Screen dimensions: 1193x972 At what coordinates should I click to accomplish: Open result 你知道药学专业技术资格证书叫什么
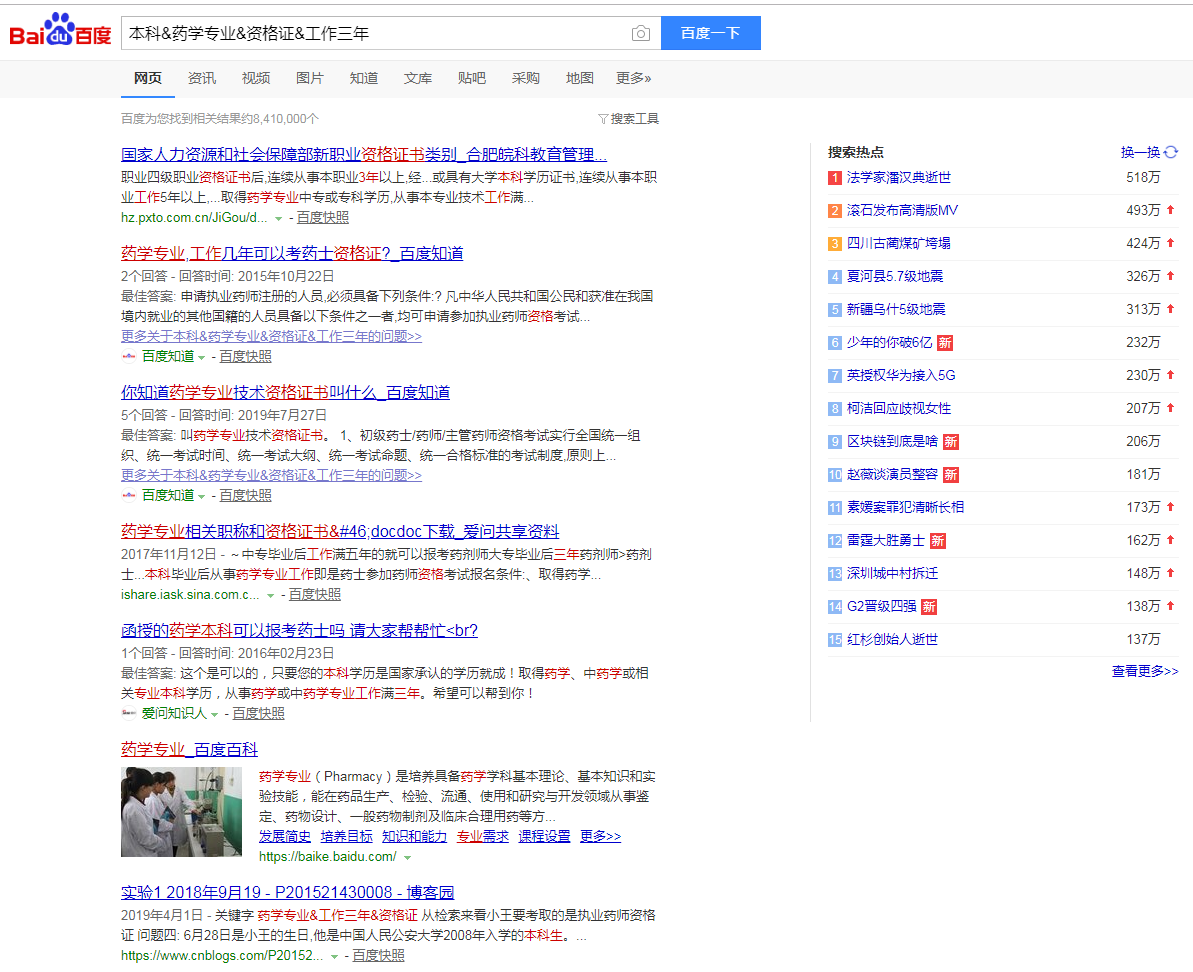coord(285,392)
